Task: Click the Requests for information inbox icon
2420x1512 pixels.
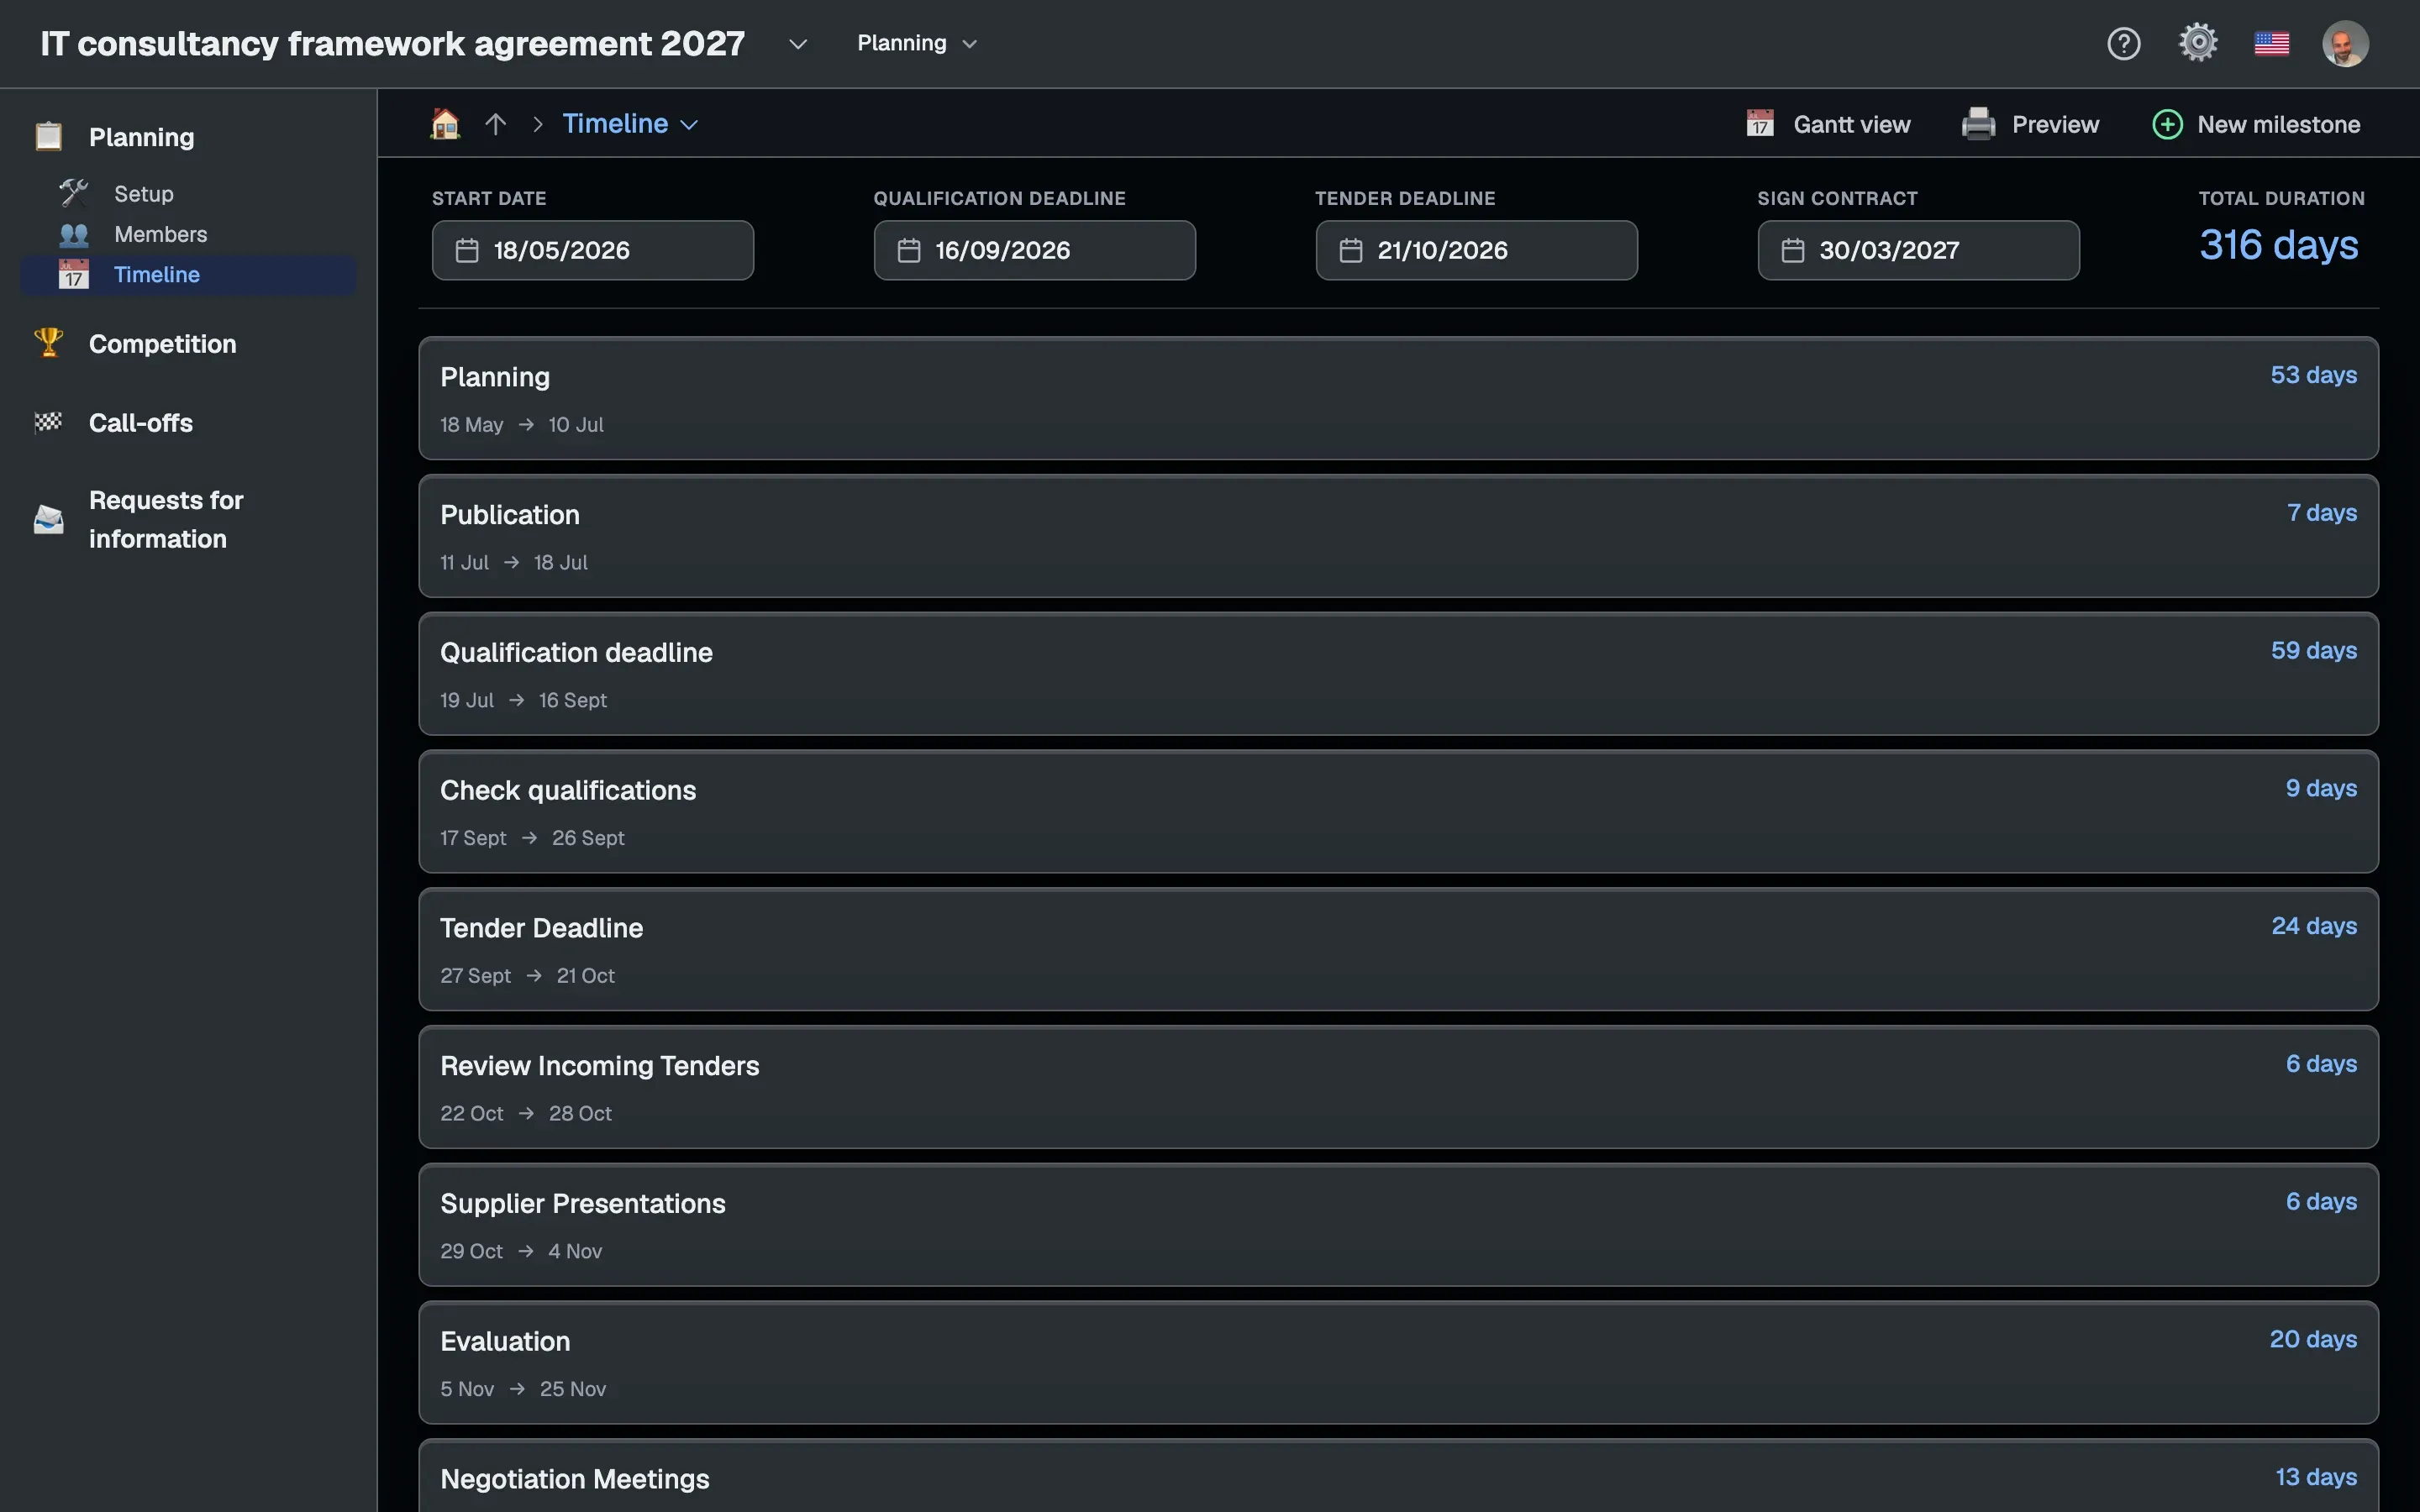Action: (x=49, y=519)
